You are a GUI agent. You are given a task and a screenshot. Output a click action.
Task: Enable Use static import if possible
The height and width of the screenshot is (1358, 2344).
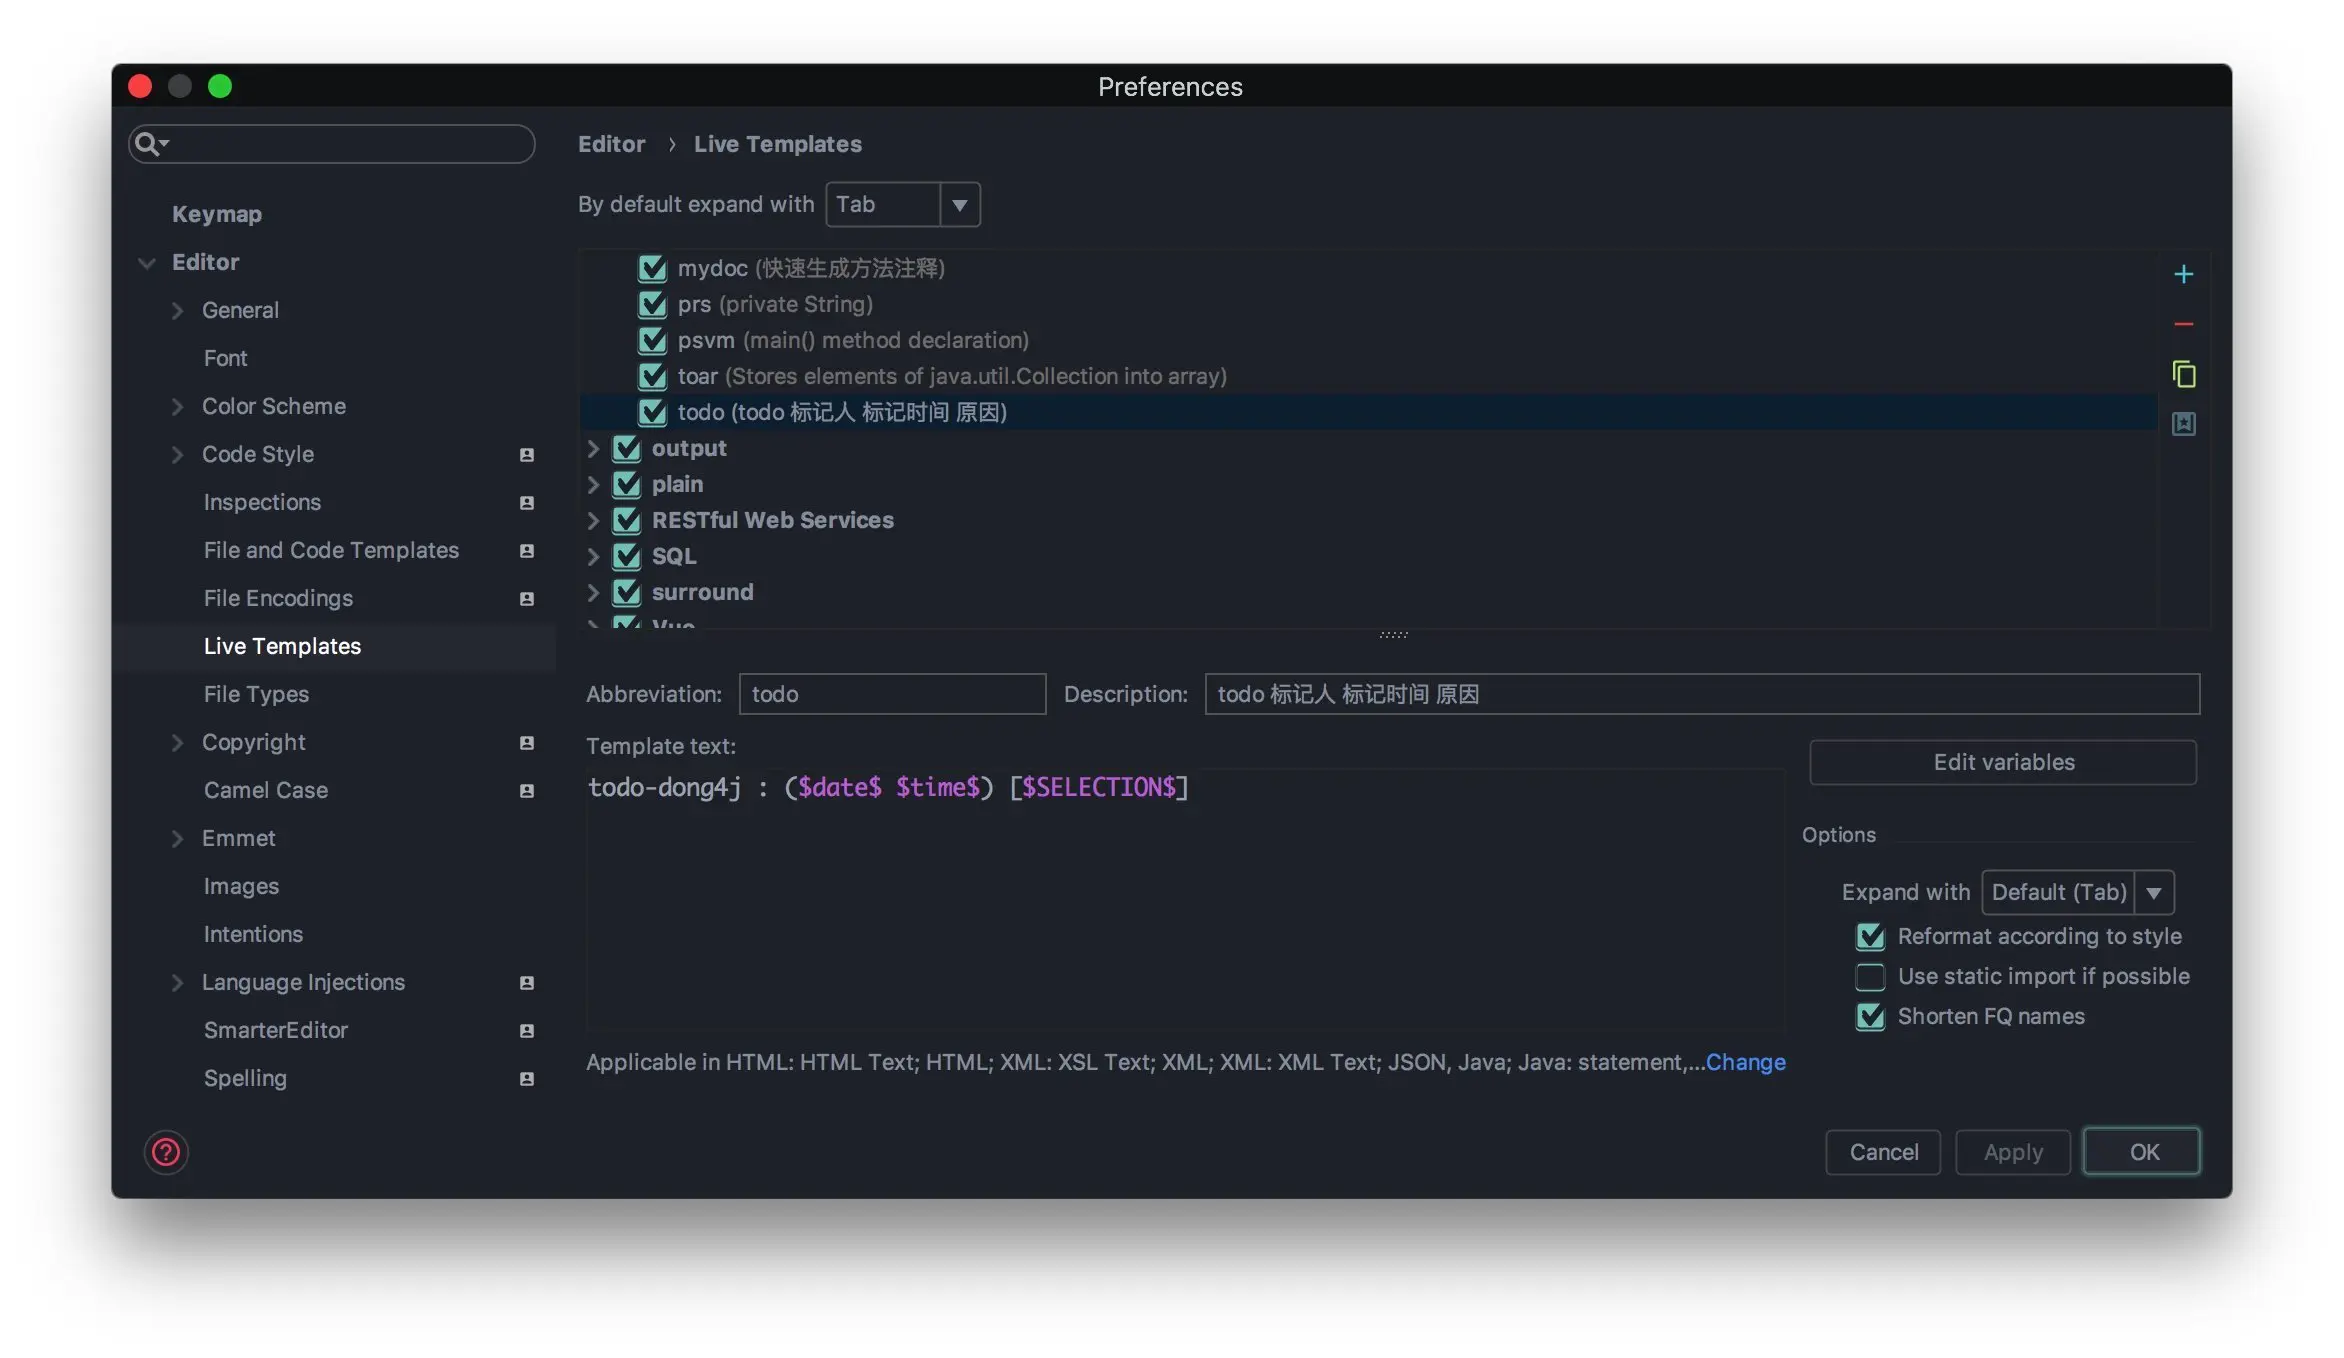1870,977
